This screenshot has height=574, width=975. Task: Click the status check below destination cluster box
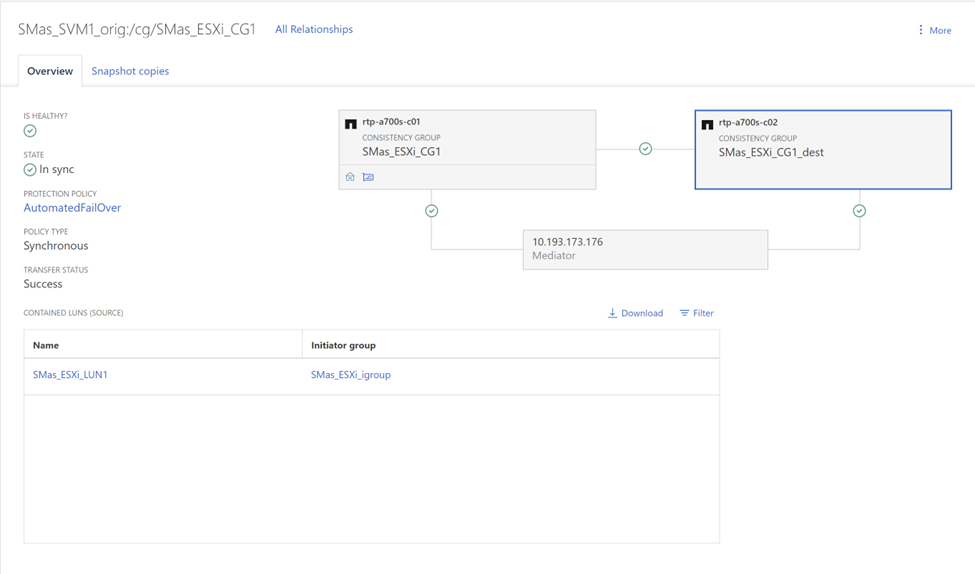coord(859,211)
